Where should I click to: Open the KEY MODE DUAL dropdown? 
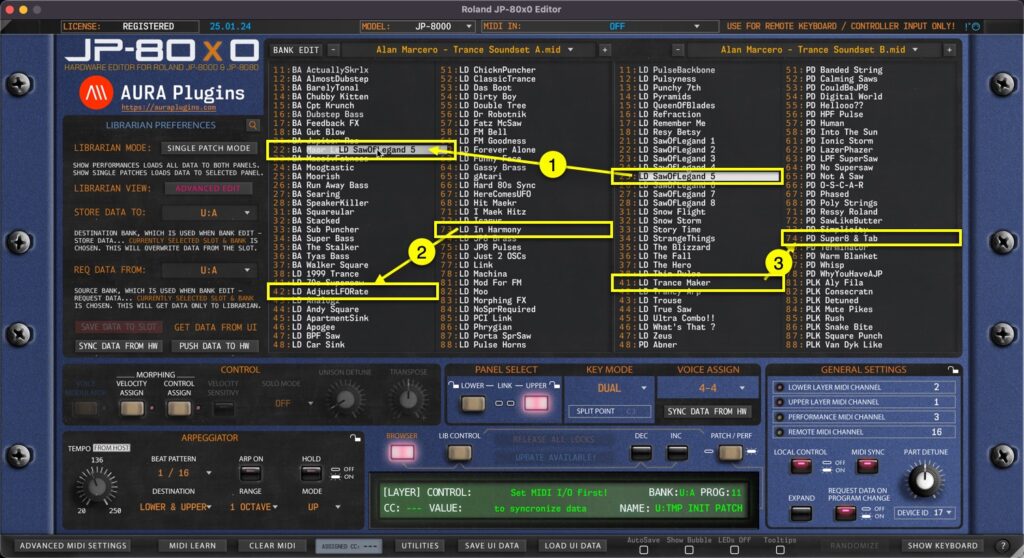(x=609, y=388)
